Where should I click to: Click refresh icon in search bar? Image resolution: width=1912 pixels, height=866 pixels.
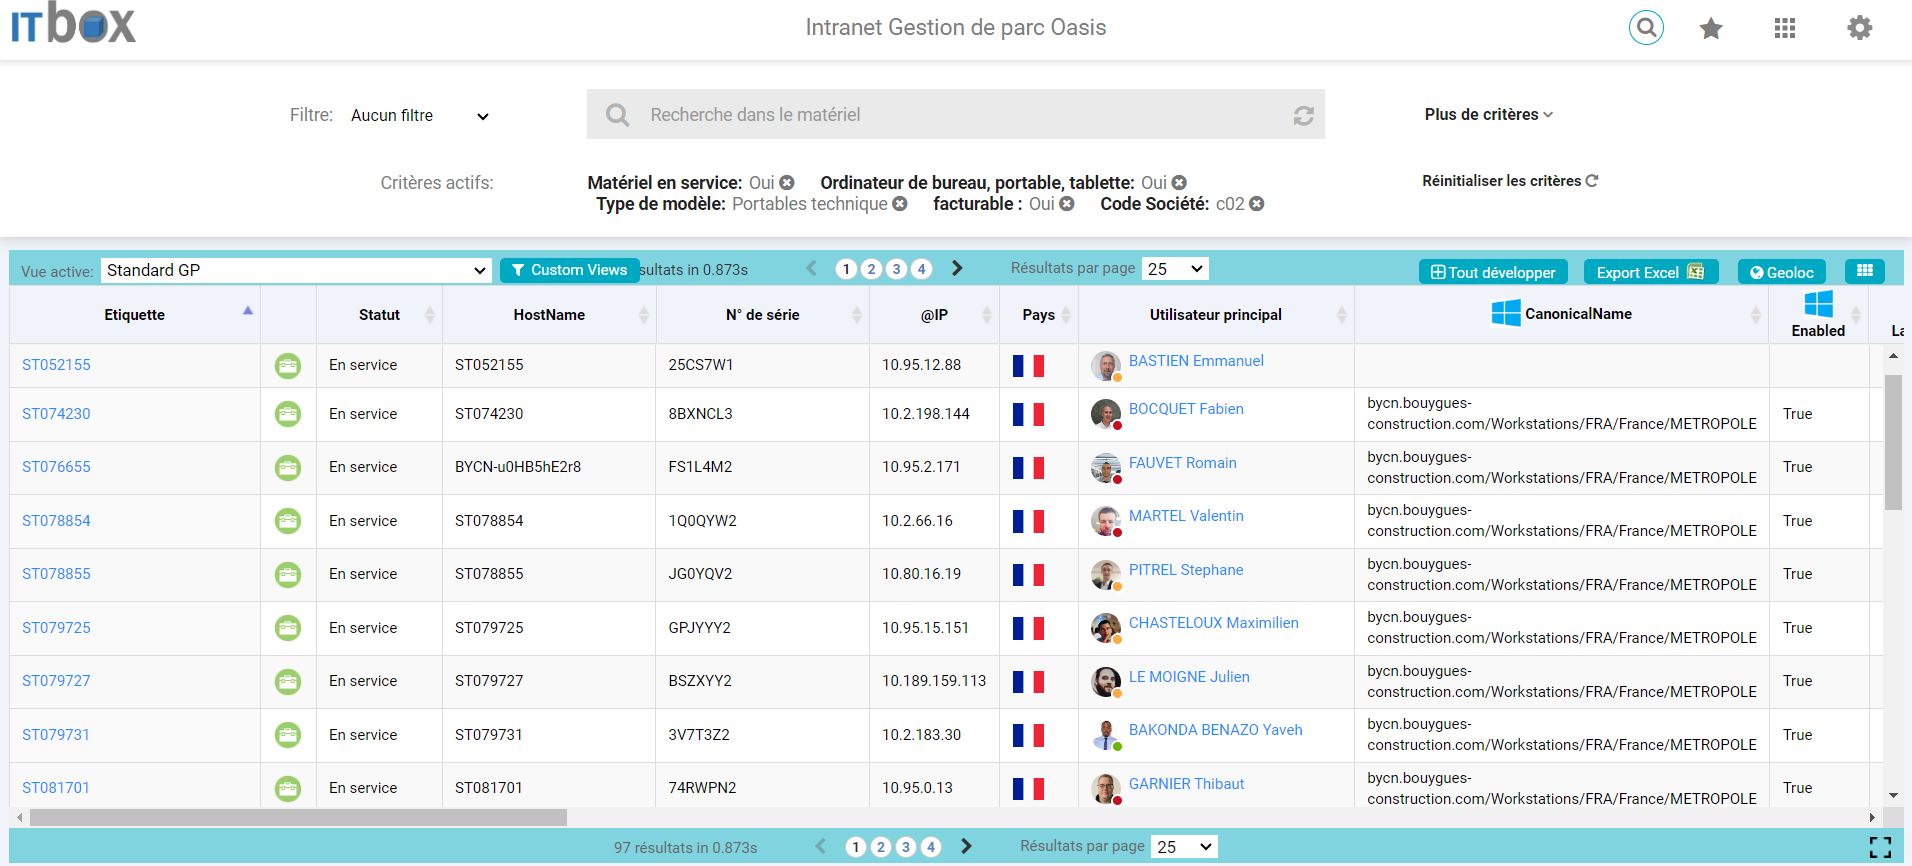point(1303,116)
